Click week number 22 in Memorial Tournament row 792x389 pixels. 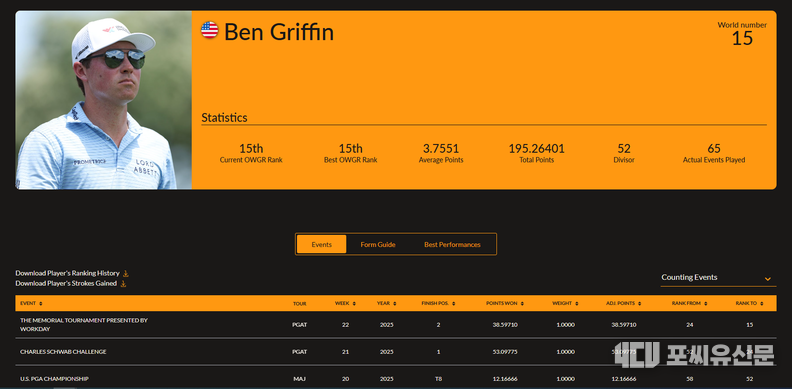[345, 325]
